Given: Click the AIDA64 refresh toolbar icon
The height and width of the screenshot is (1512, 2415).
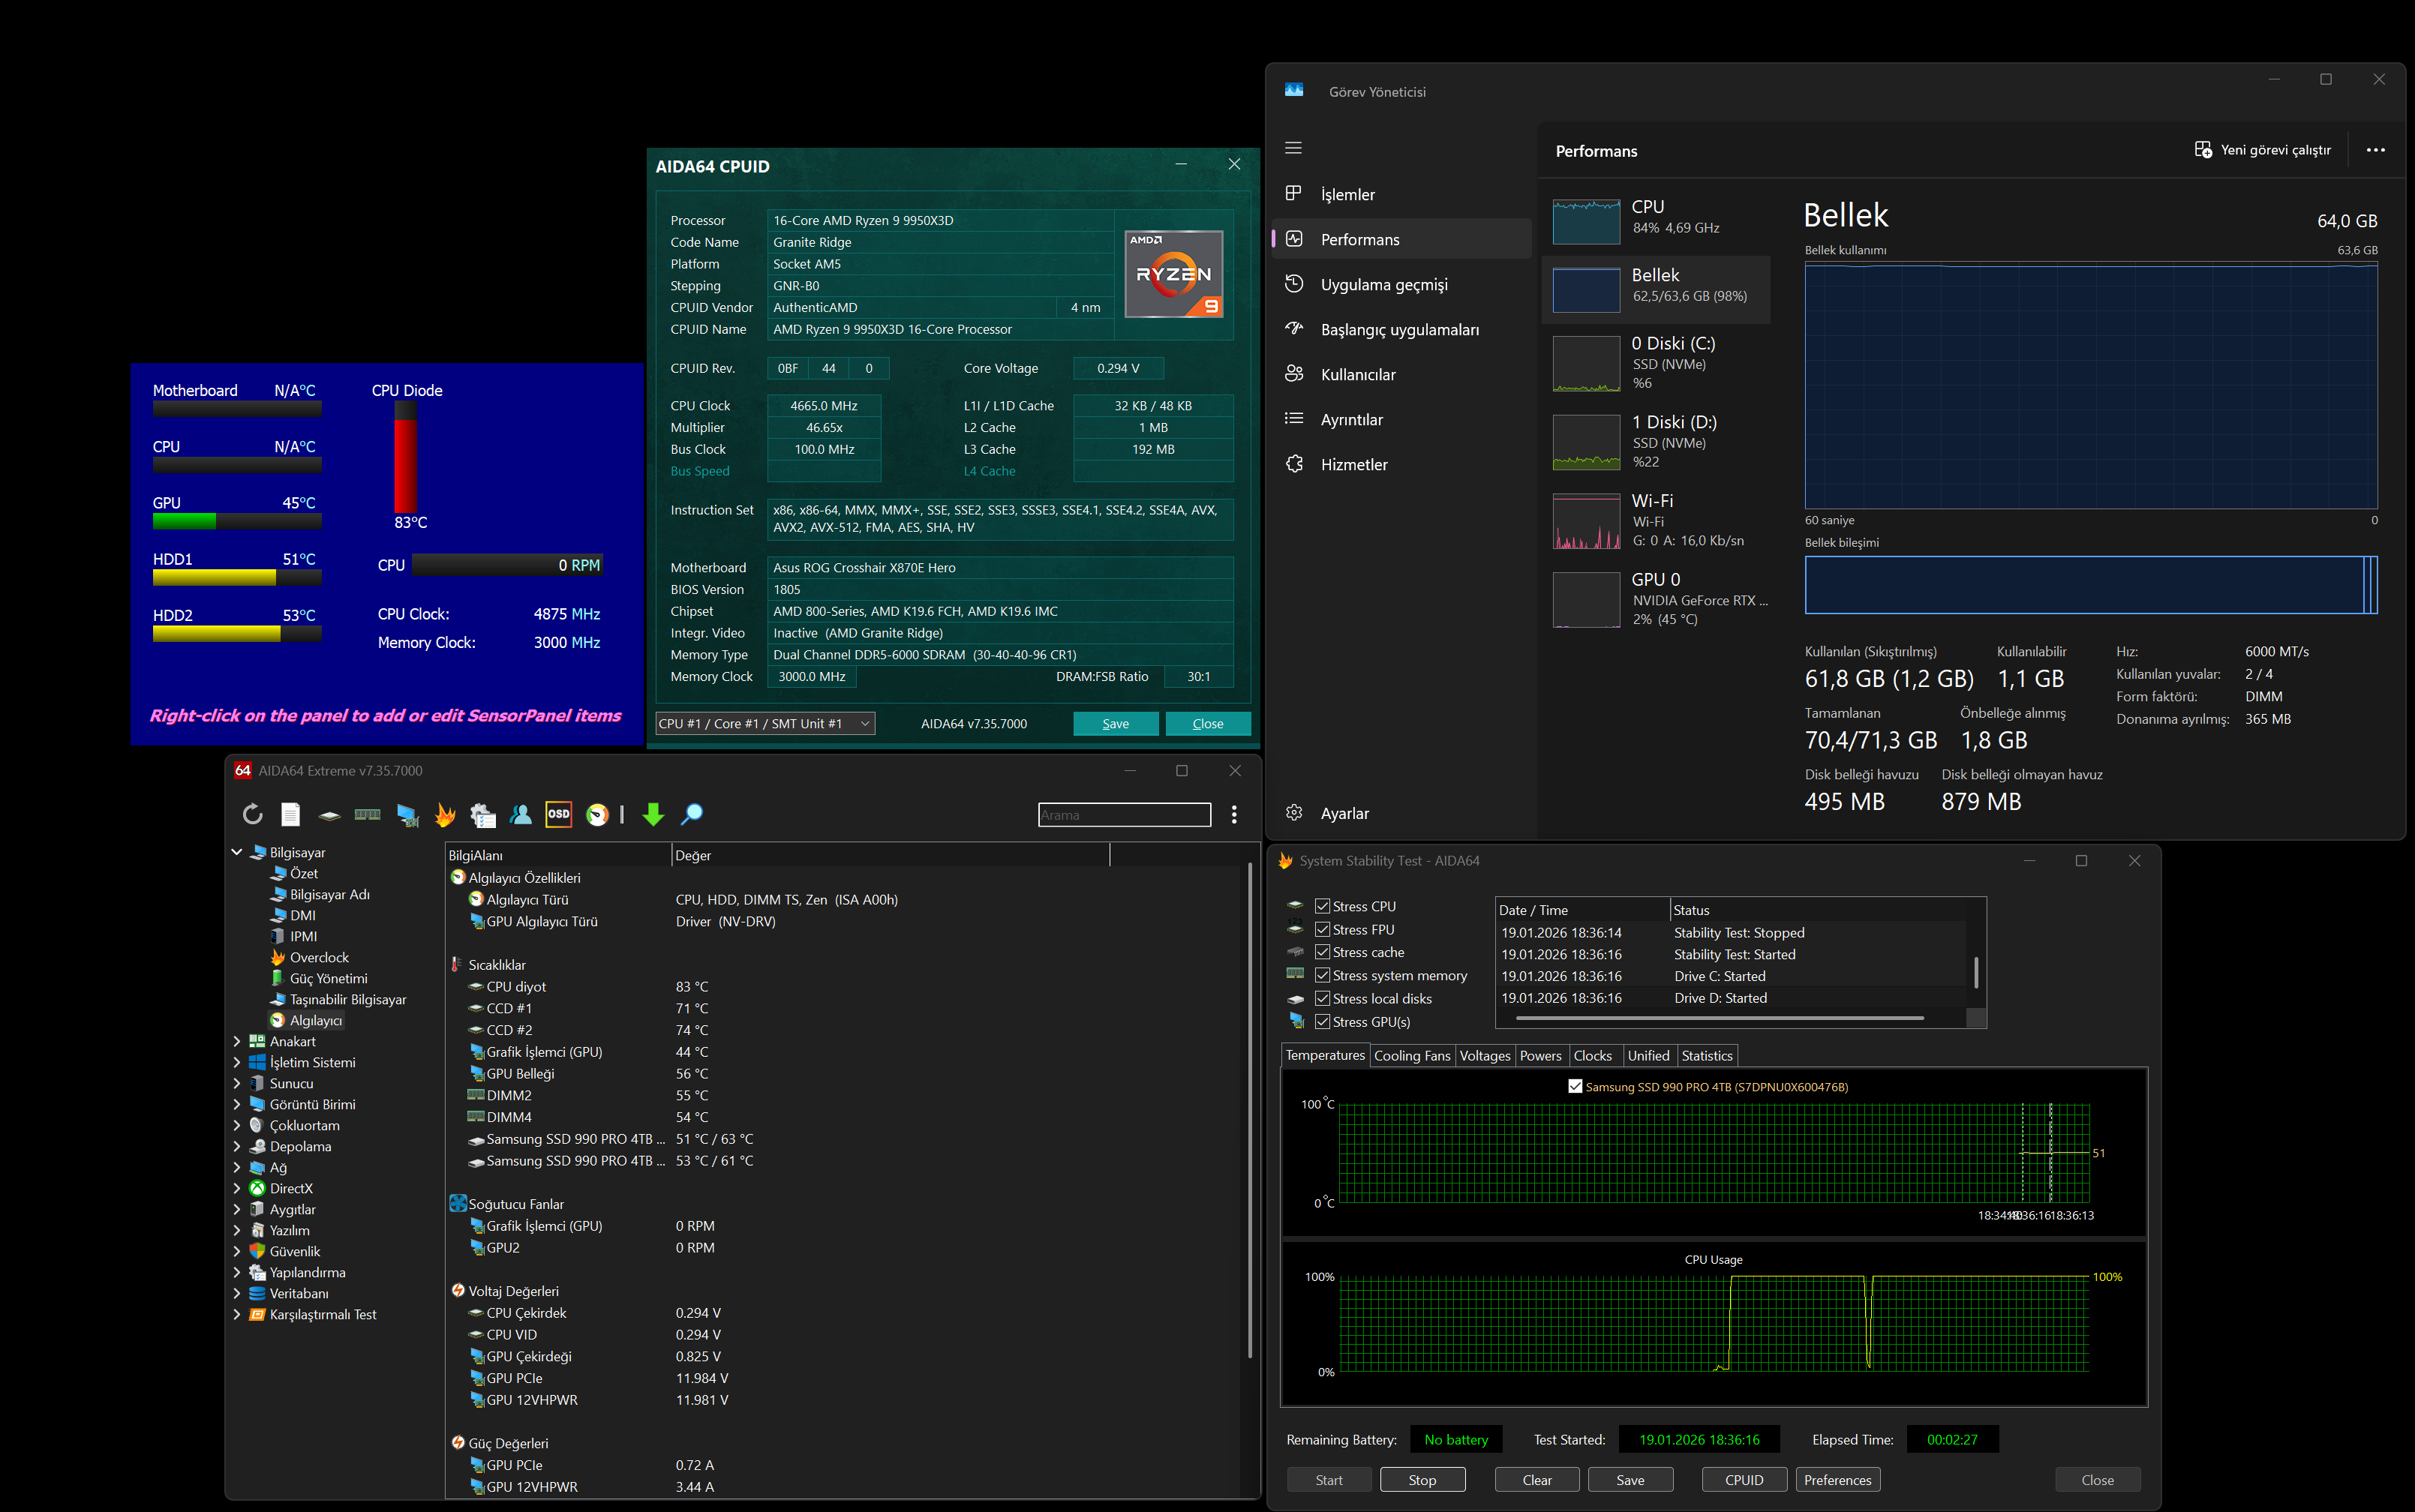Looking at the screenshot, I should tap(252, 814).
